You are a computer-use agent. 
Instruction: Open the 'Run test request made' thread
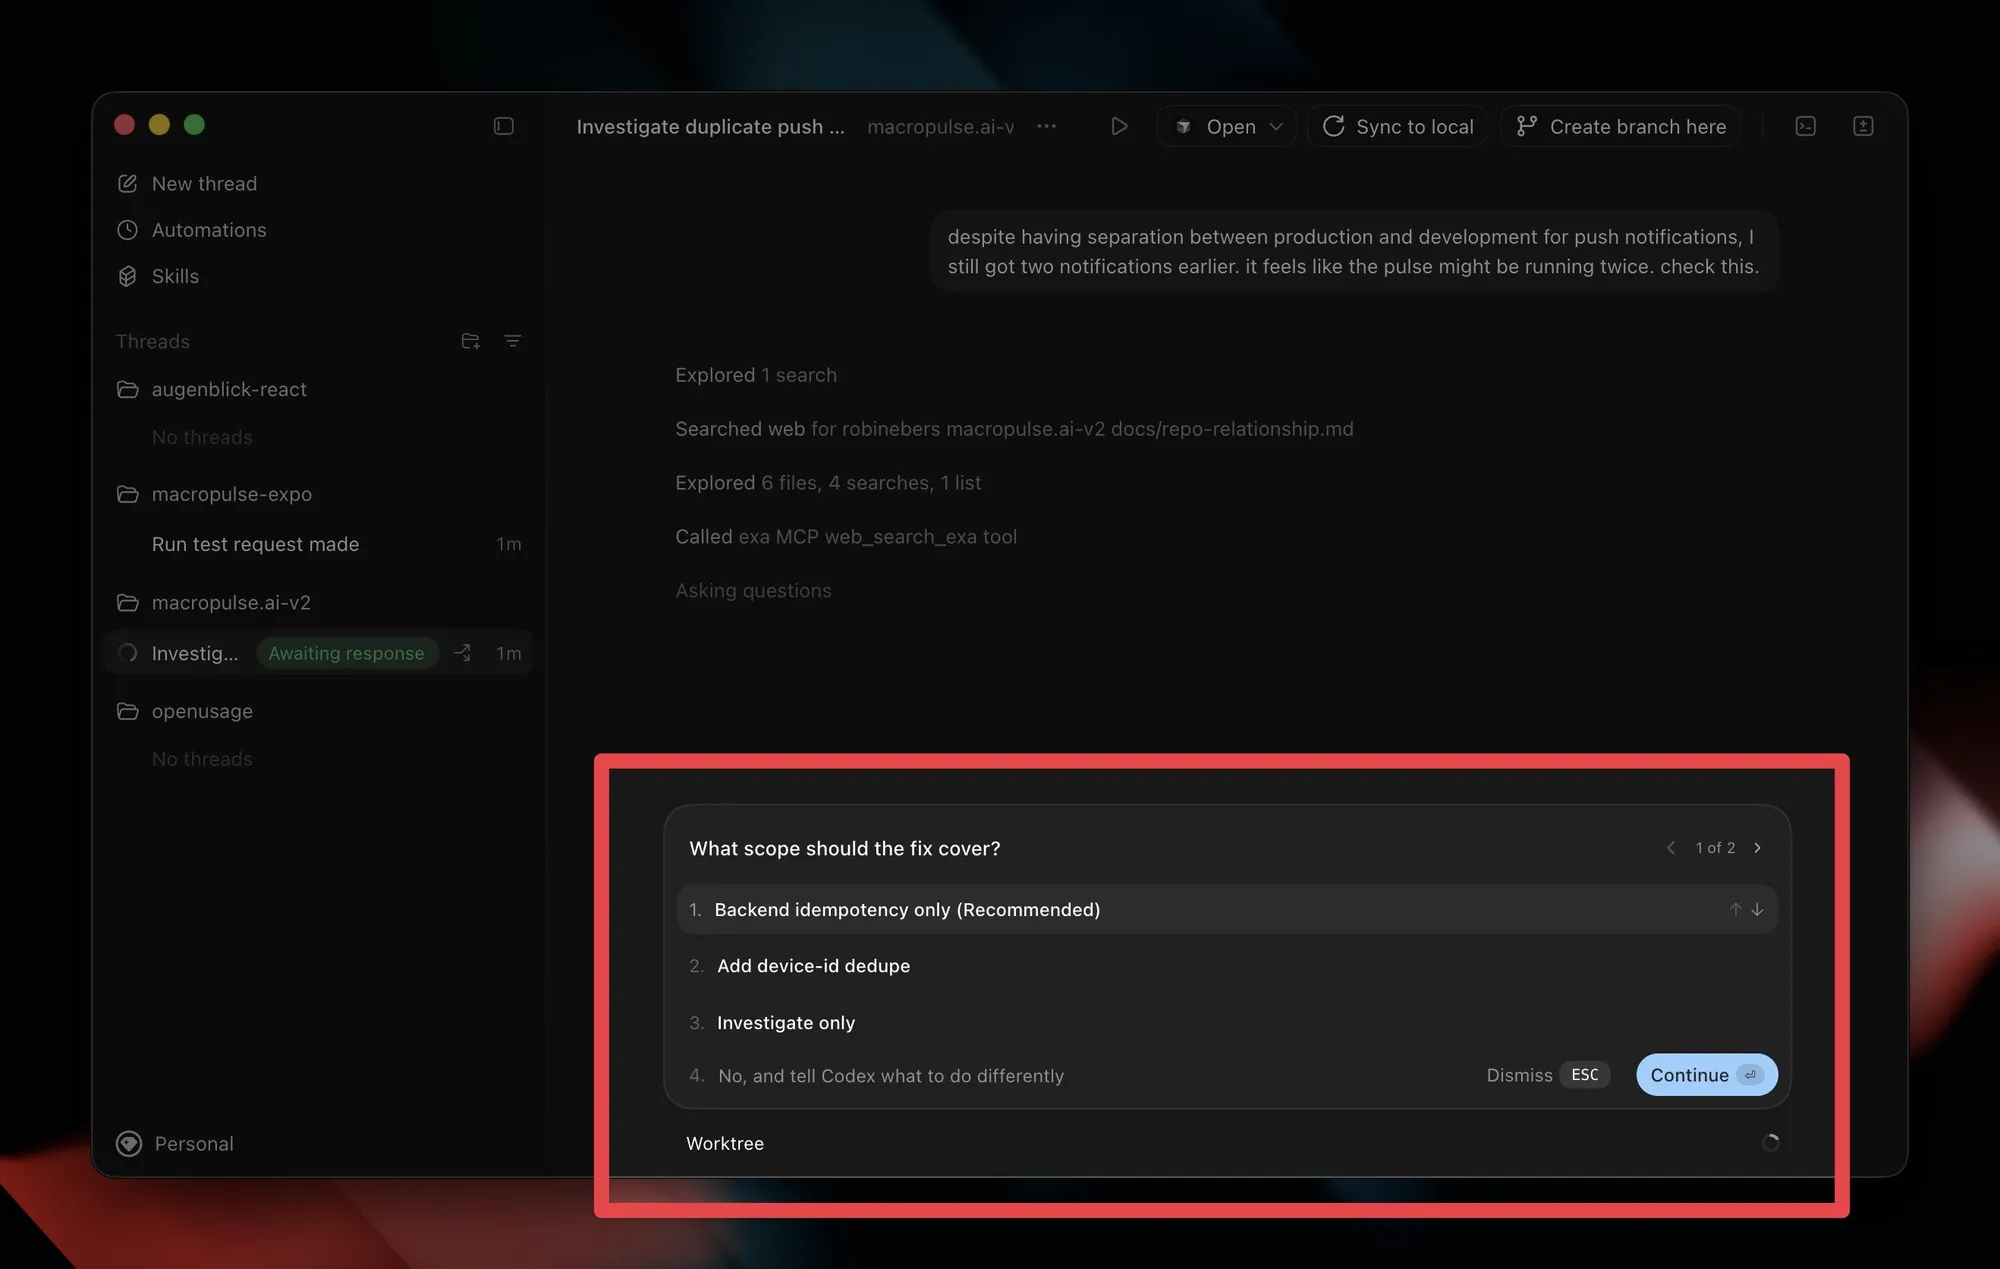point(320,544)
